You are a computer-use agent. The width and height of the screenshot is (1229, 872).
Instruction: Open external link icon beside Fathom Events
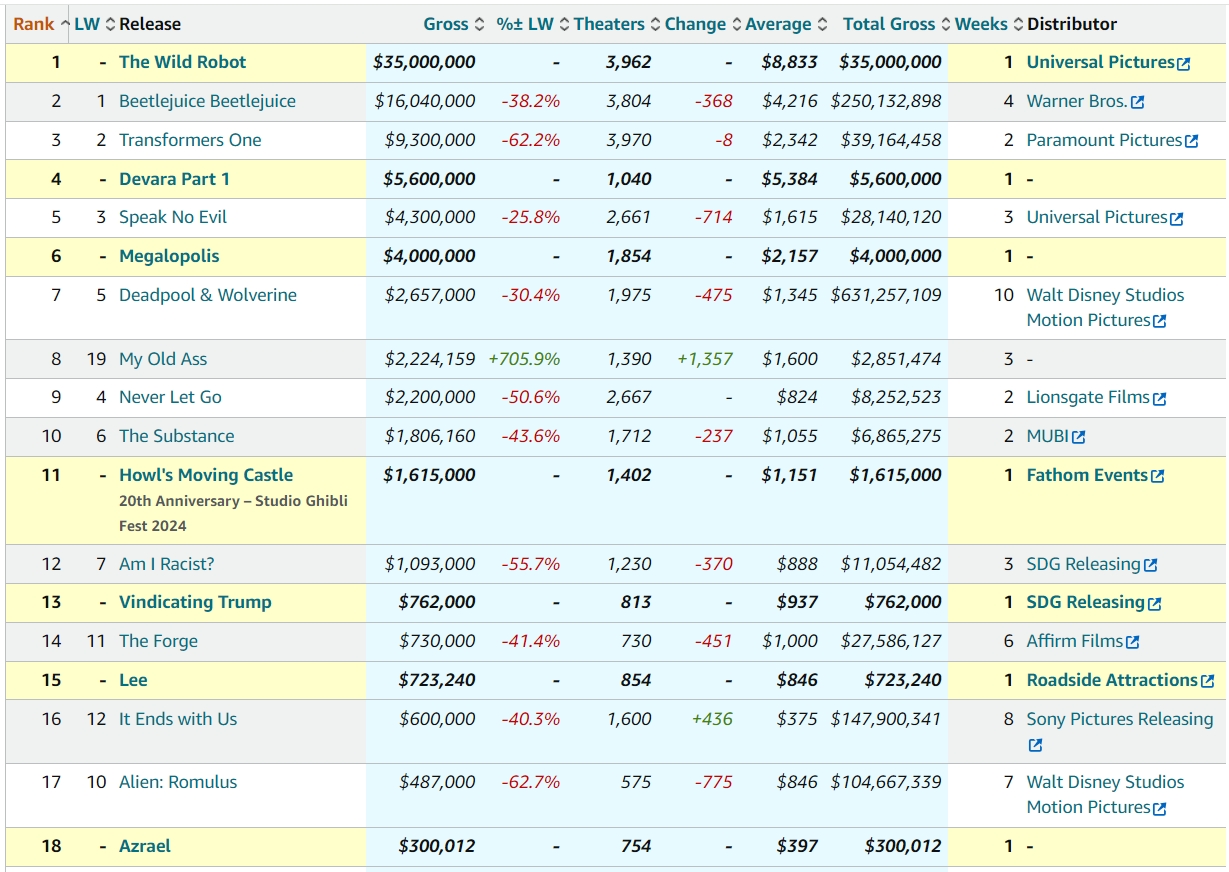click(1157, 476)
